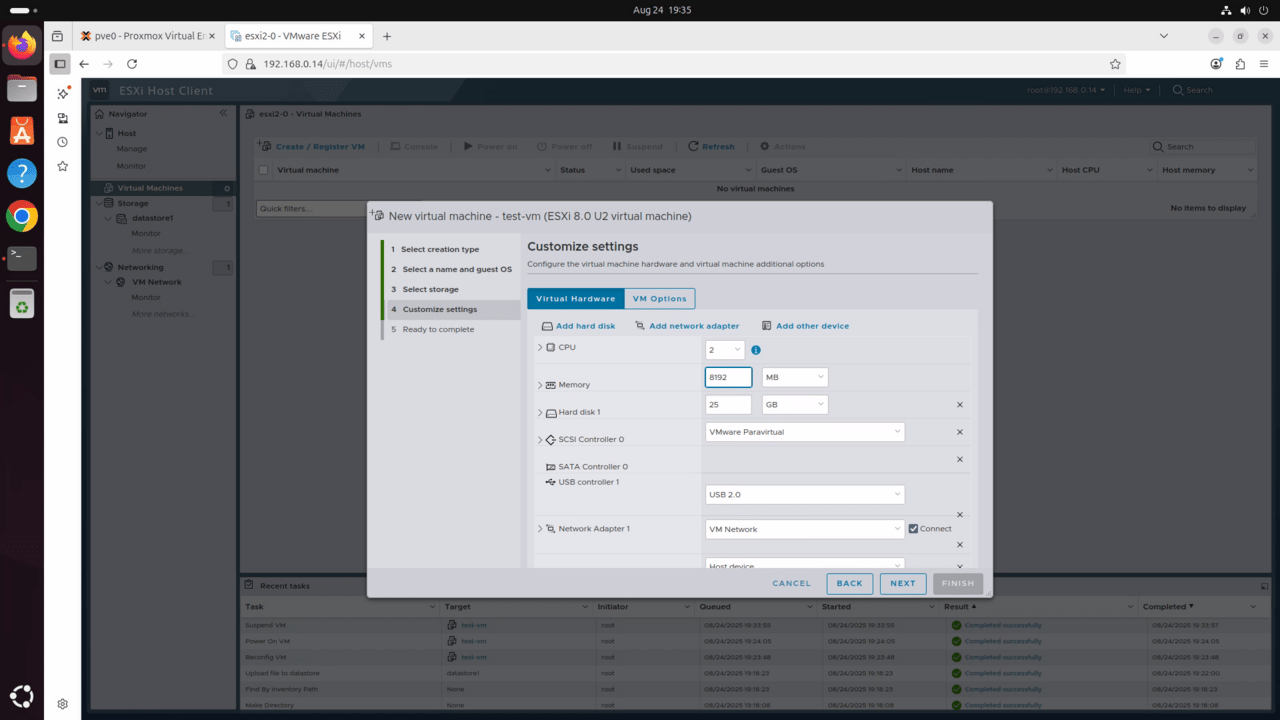Open Firefox from the Ubuntu dock
Viewport: 1280px width, 720px height.
click(22, 45)
